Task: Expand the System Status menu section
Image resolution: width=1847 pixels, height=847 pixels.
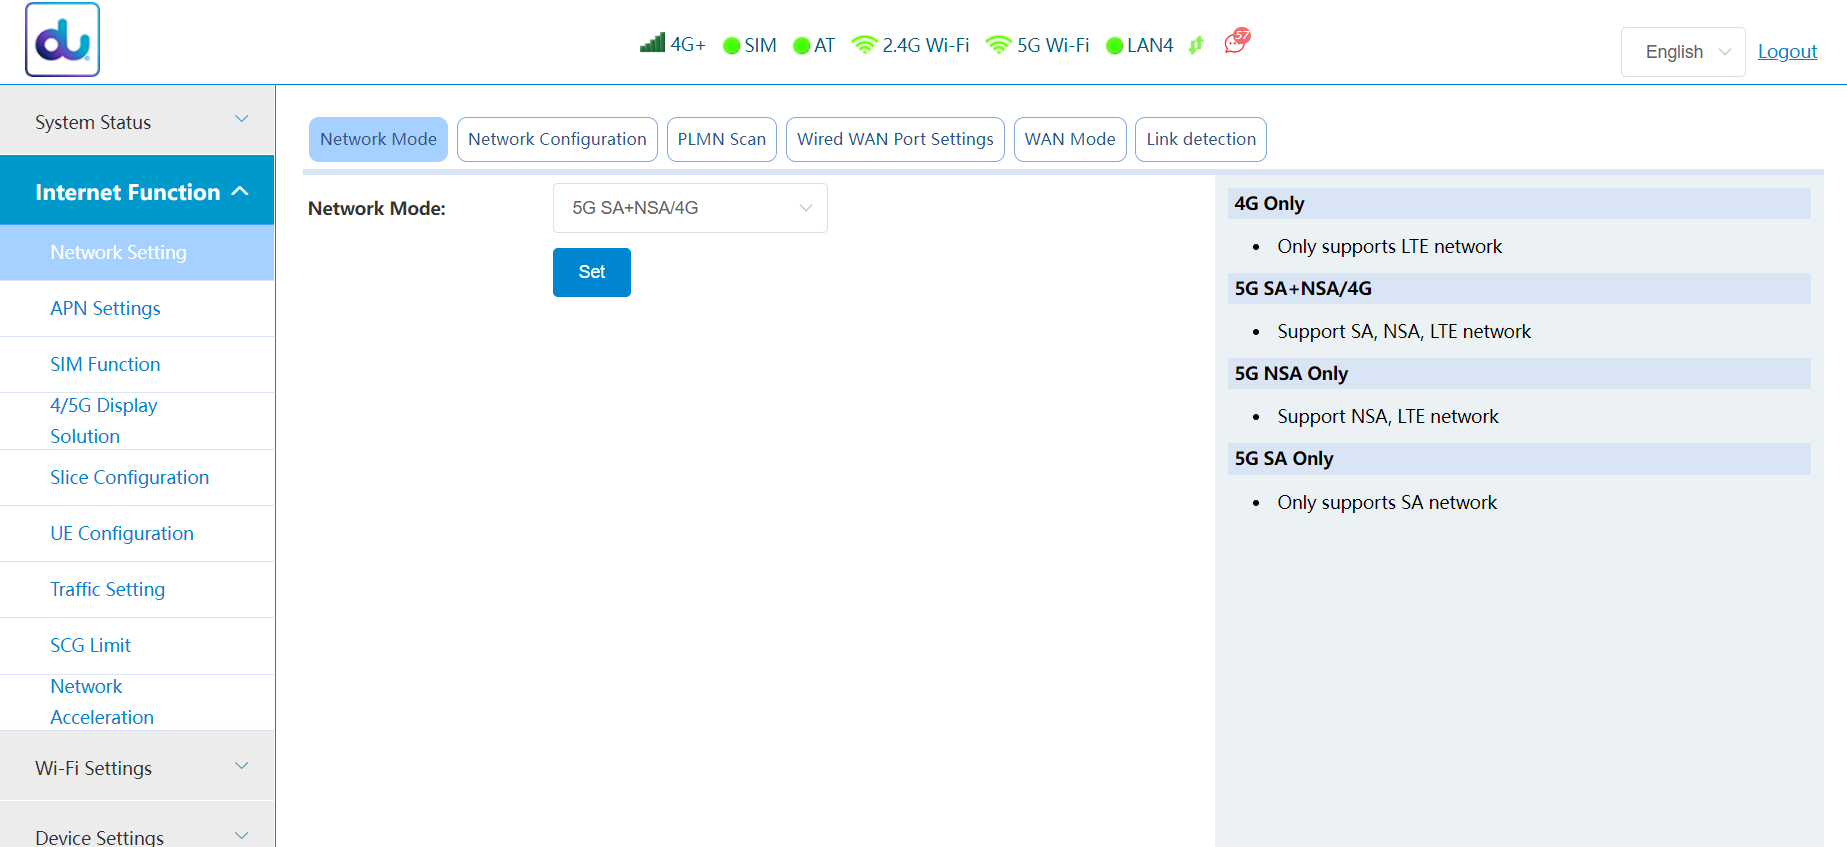Action: (138, 121)
